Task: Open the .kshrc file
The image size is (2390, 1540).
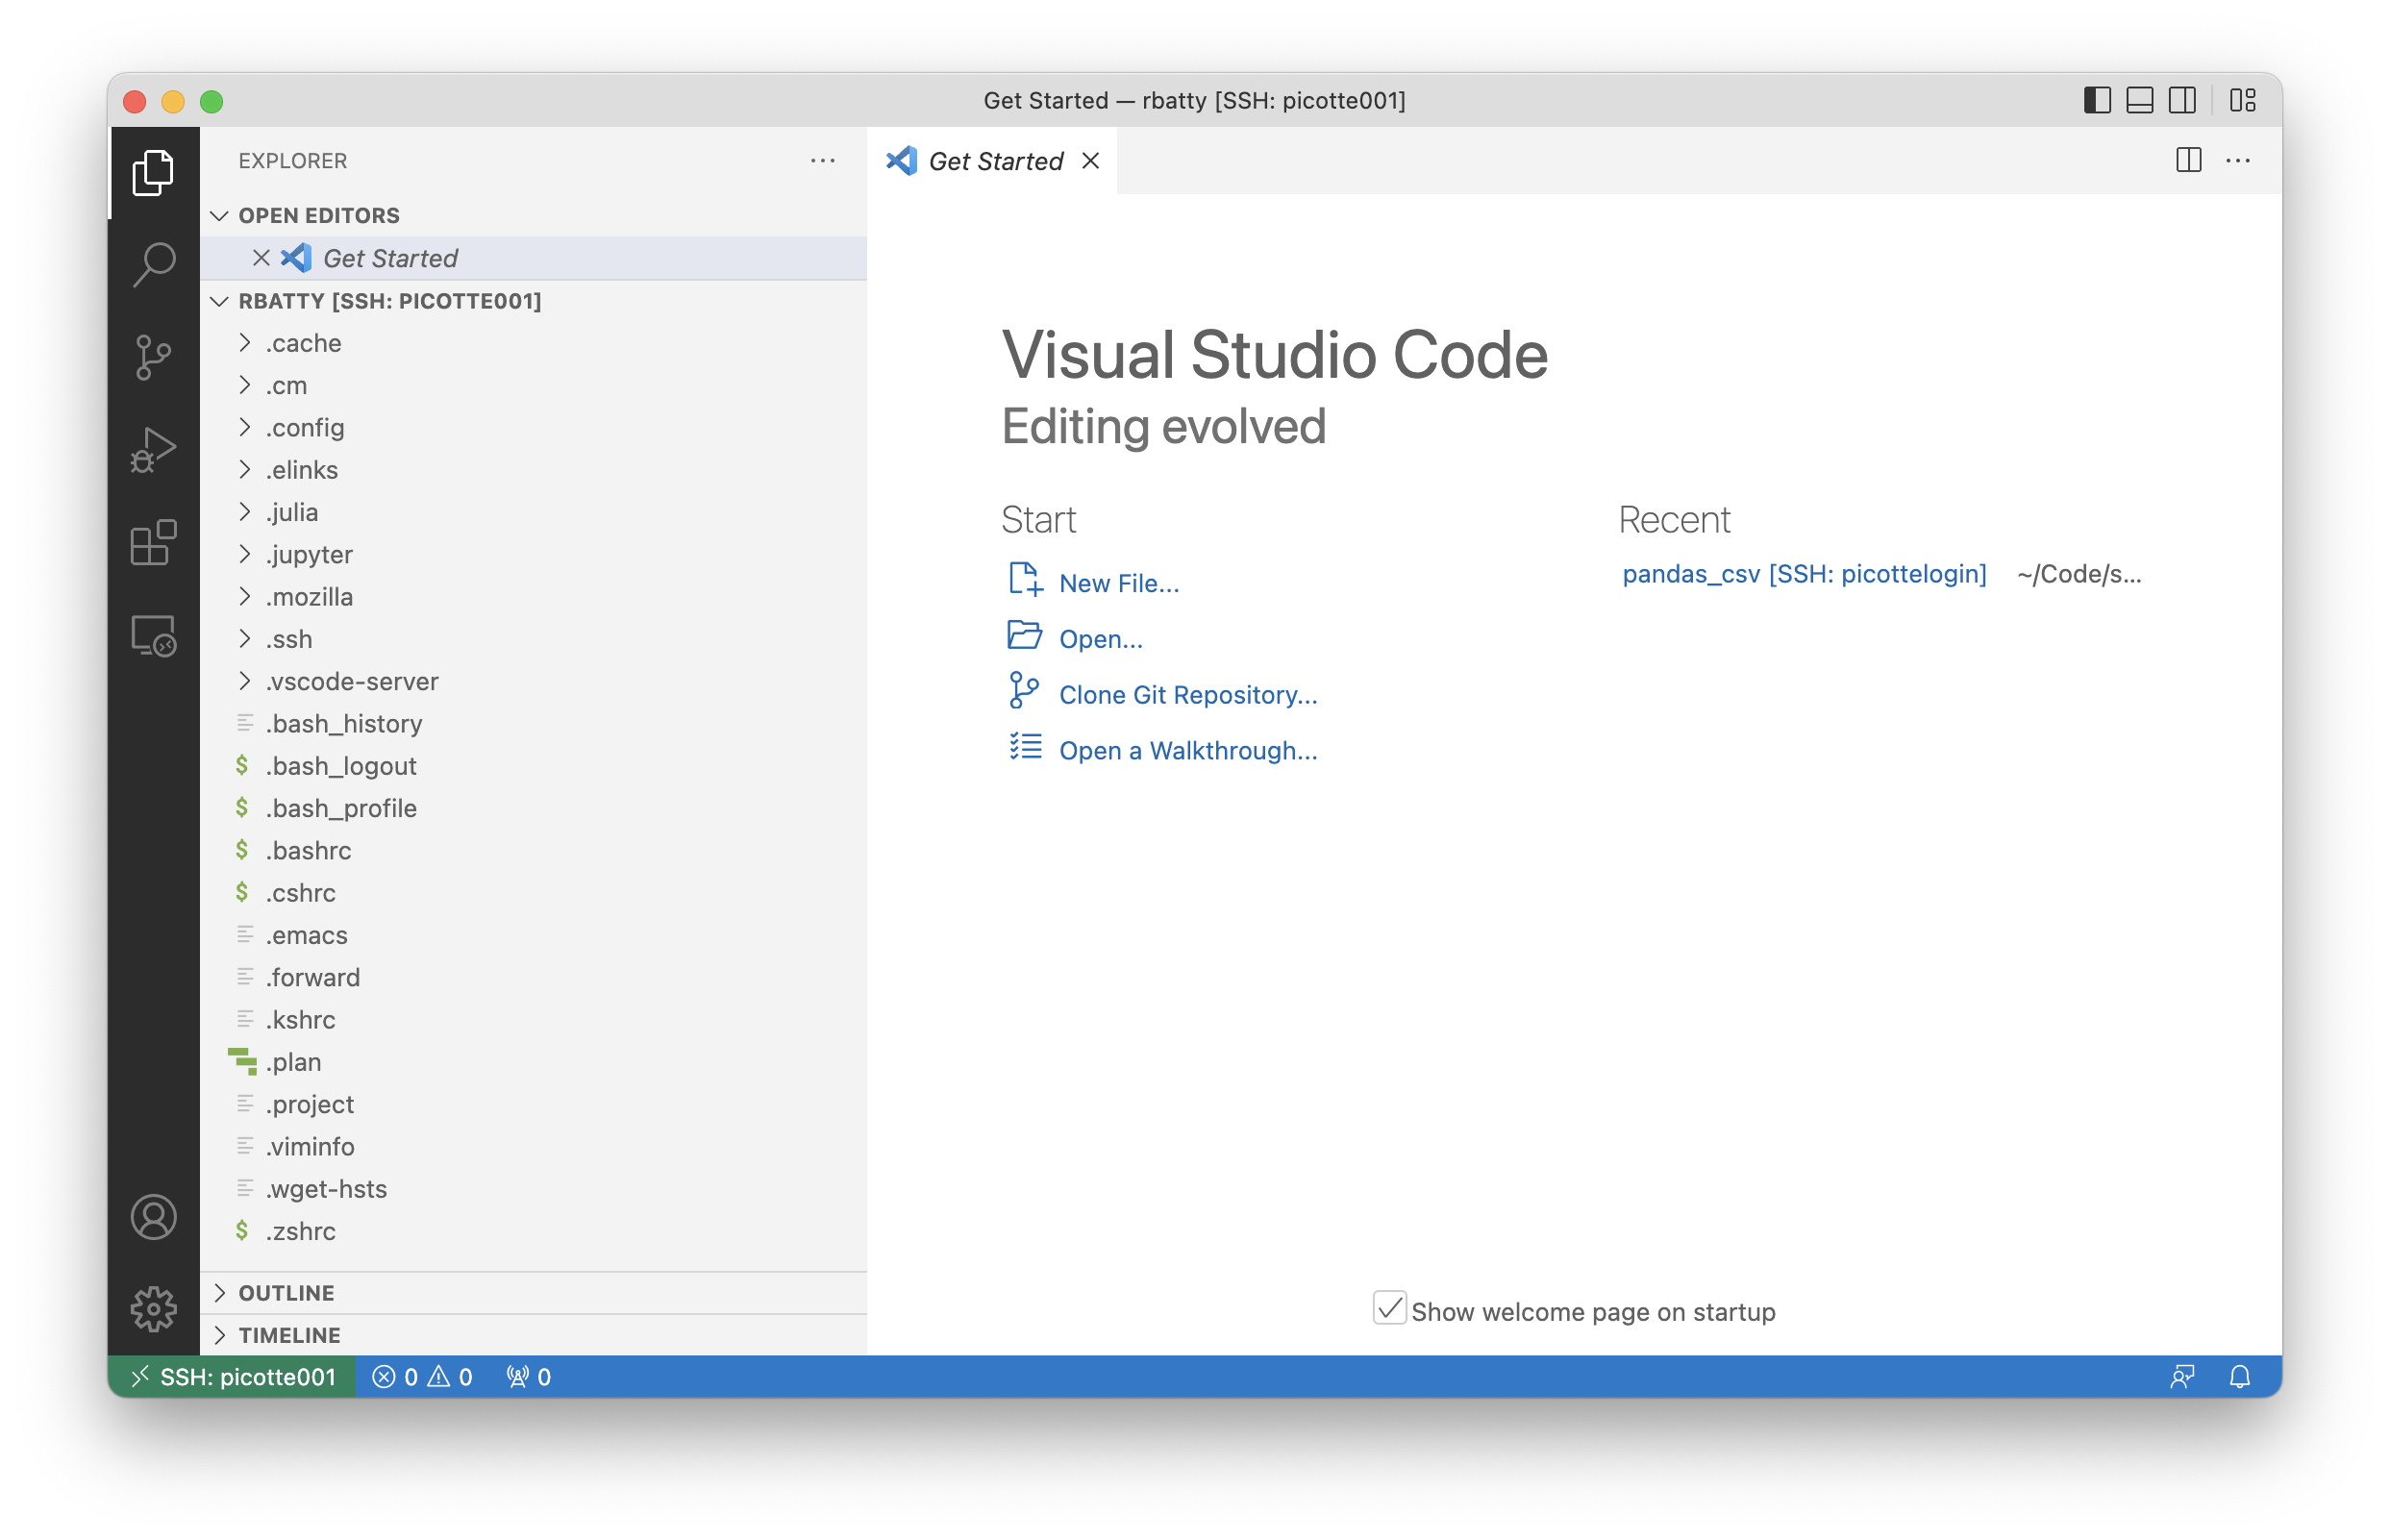Action: [x=533, y=1020]
